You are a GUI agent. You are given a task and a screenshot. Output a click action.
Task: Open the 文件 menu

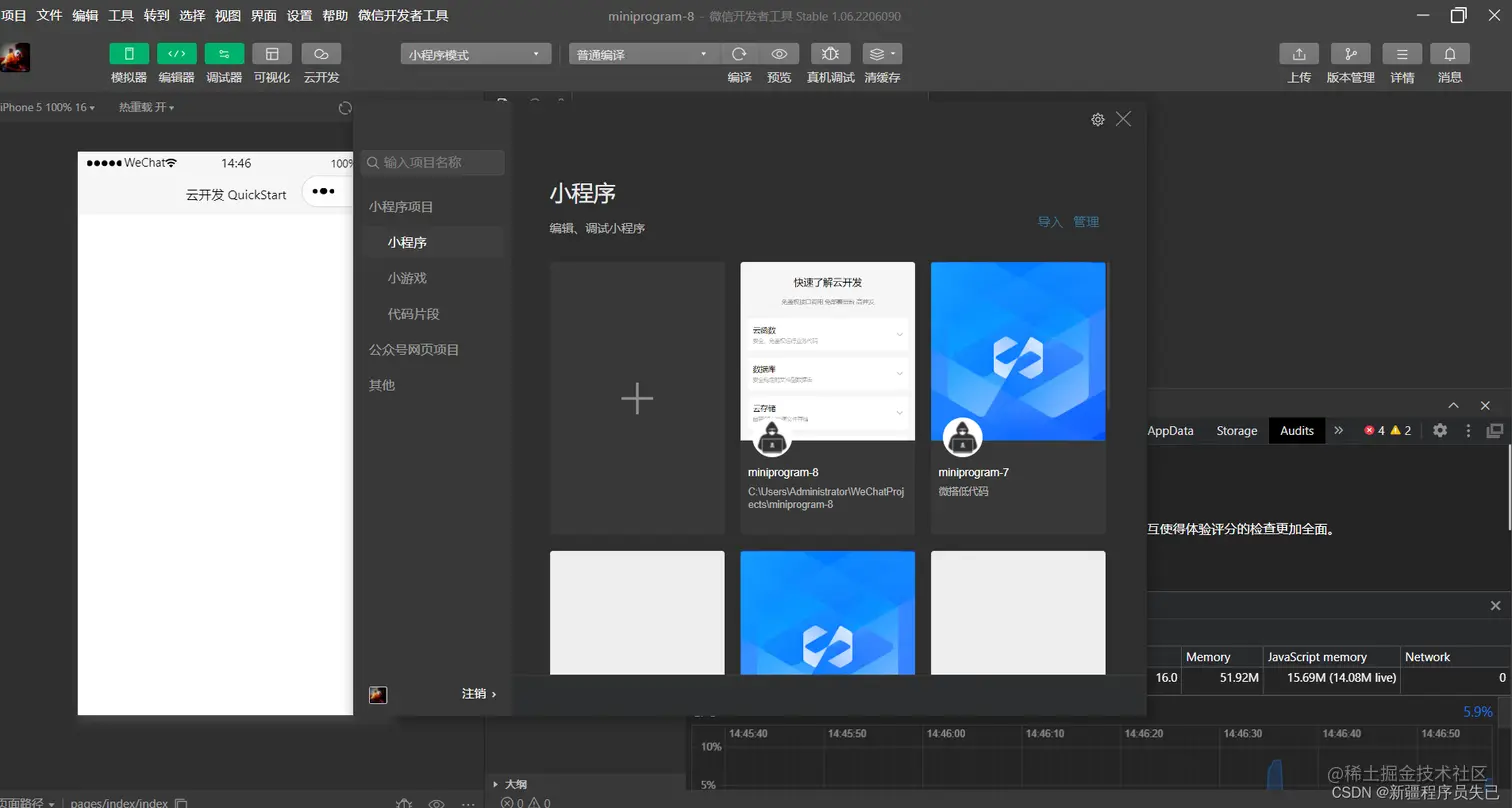point(49,16)
